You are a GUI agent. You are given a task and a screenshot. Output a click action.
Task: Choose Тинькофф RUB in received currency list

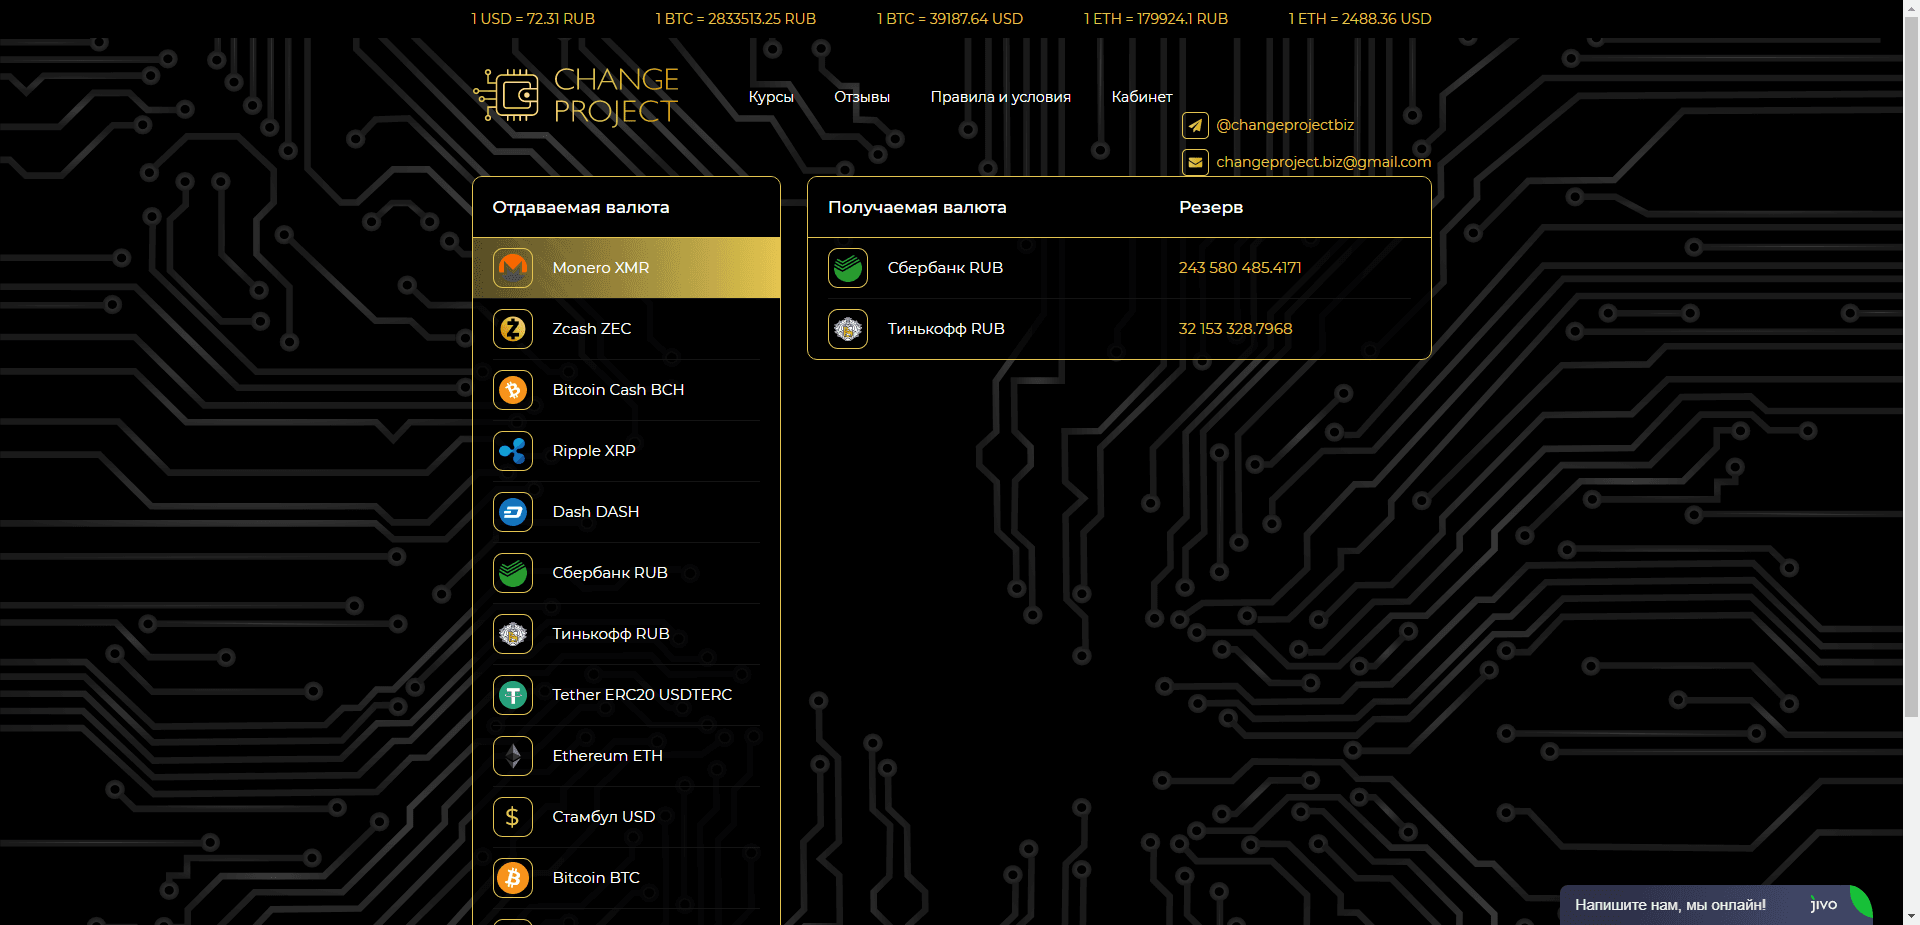coord(946,329)
